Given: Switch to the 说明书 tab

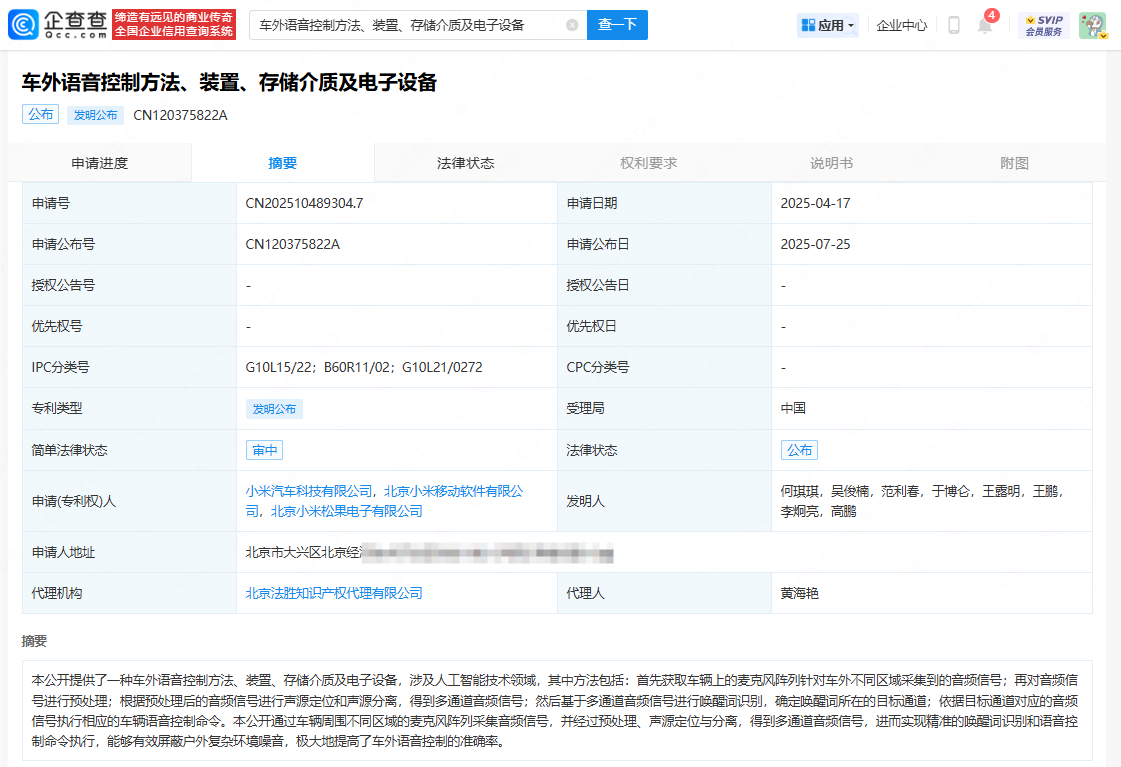Looking at the screenshot, I should tap(831, 163).
